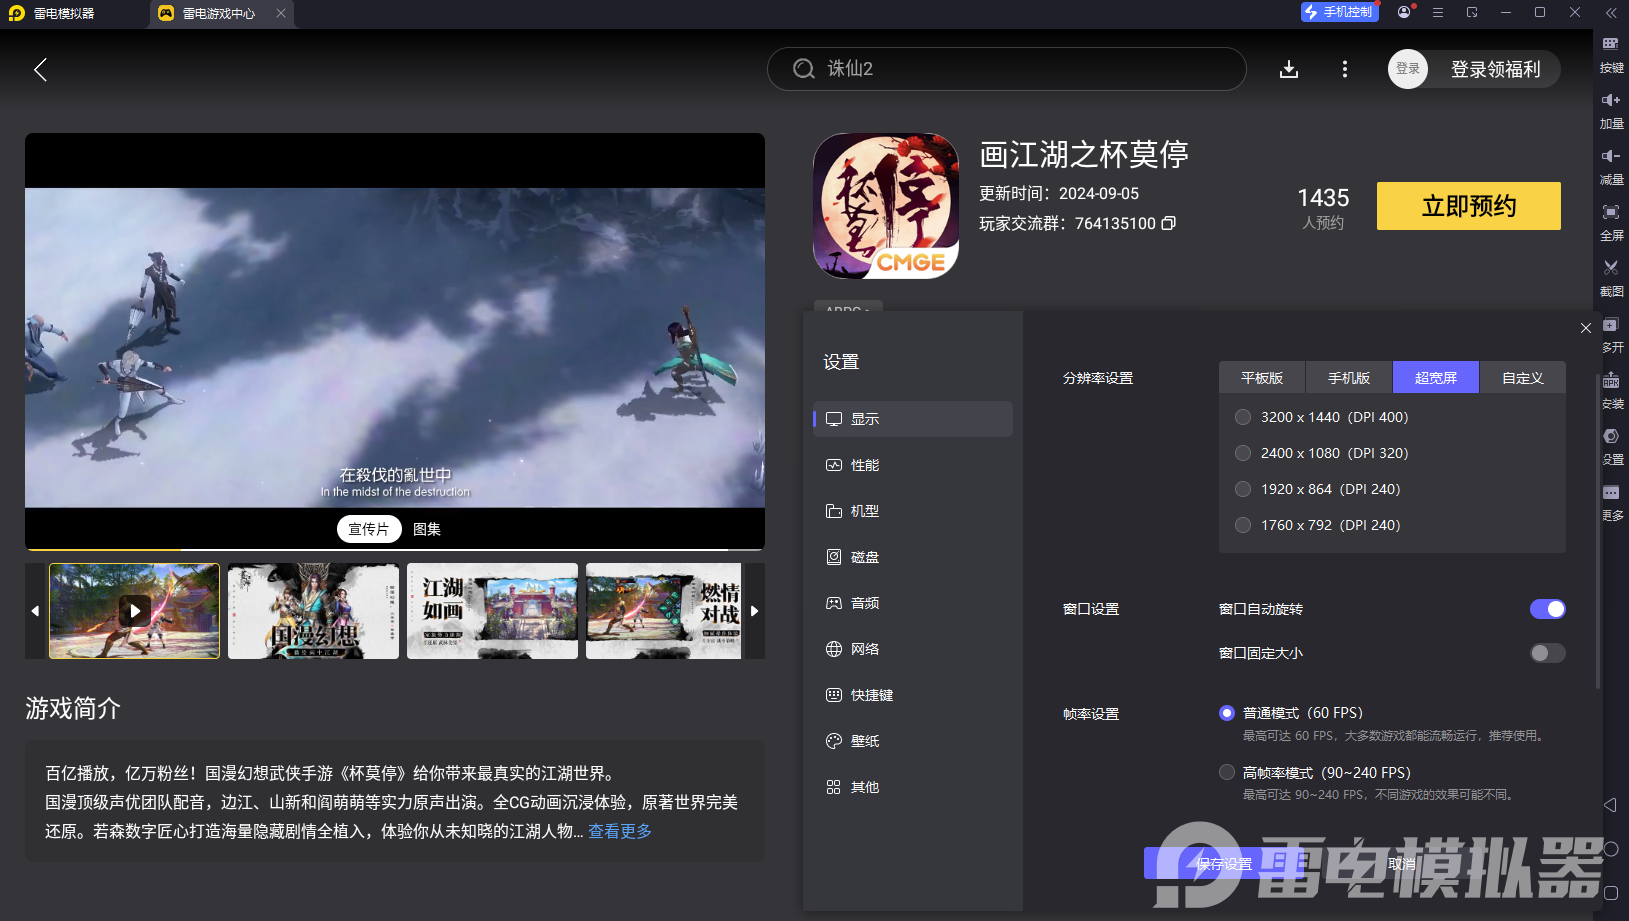The height and width of the screenshot is (921, 1629).
Task: Open the download manager icon
Action: tap(1289, 69)
